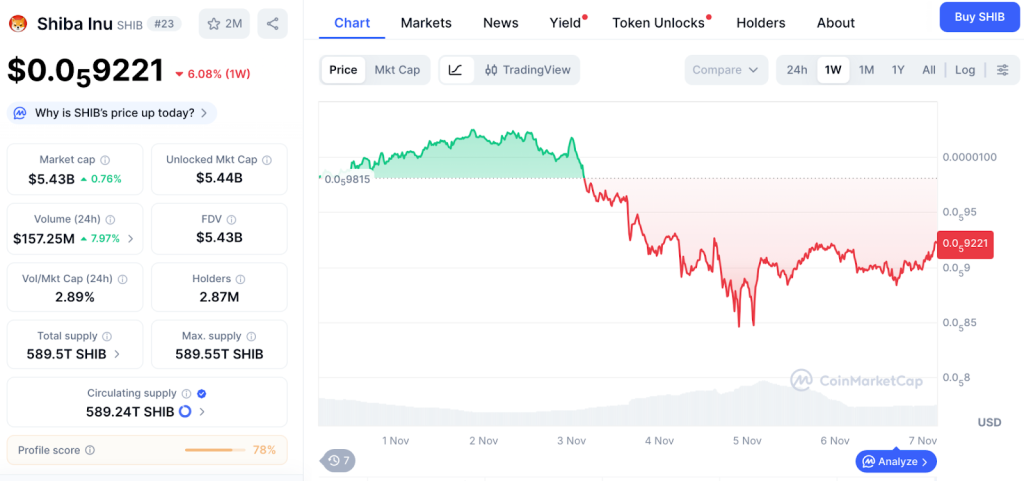The image size is (1024, 481).
Task: Open TradingView chart mode
Action: pyautogui.click(x=527, y=70)
